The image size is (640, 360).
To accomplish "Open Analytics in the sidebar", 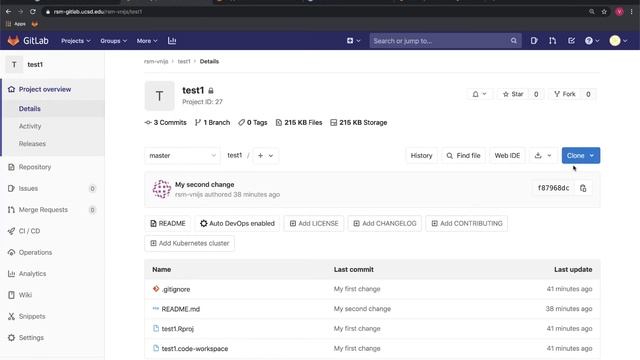I will 32,273.
